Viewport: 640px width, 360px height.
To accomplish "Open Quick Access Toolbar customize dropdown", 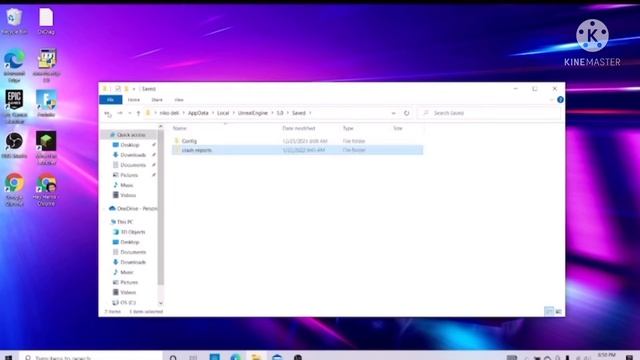I will click(134, 89).
